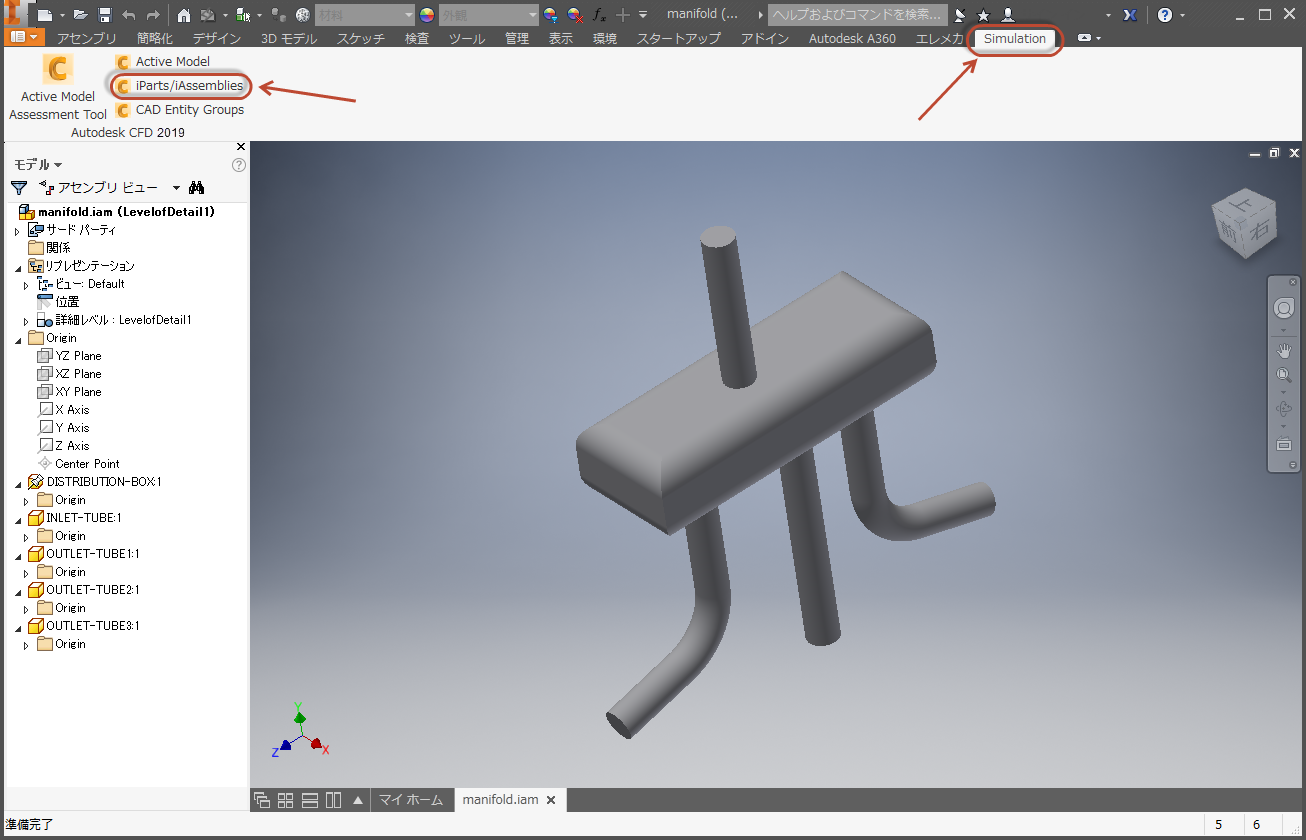Click the Adjust appearance icon
Viewport: 1306px width, 840px height.
point(550,15)
